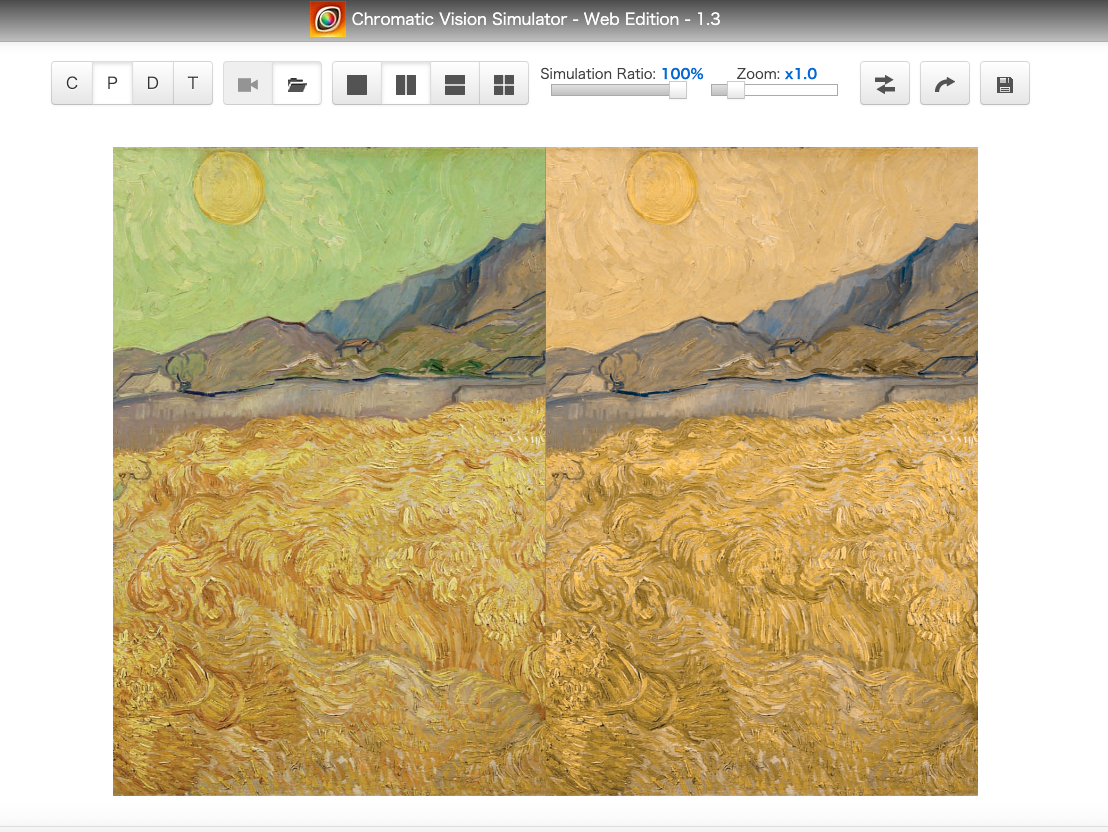Screen dimensions: 1108x832
Task: Select the T (tritanope) mode
Action: 193,83
